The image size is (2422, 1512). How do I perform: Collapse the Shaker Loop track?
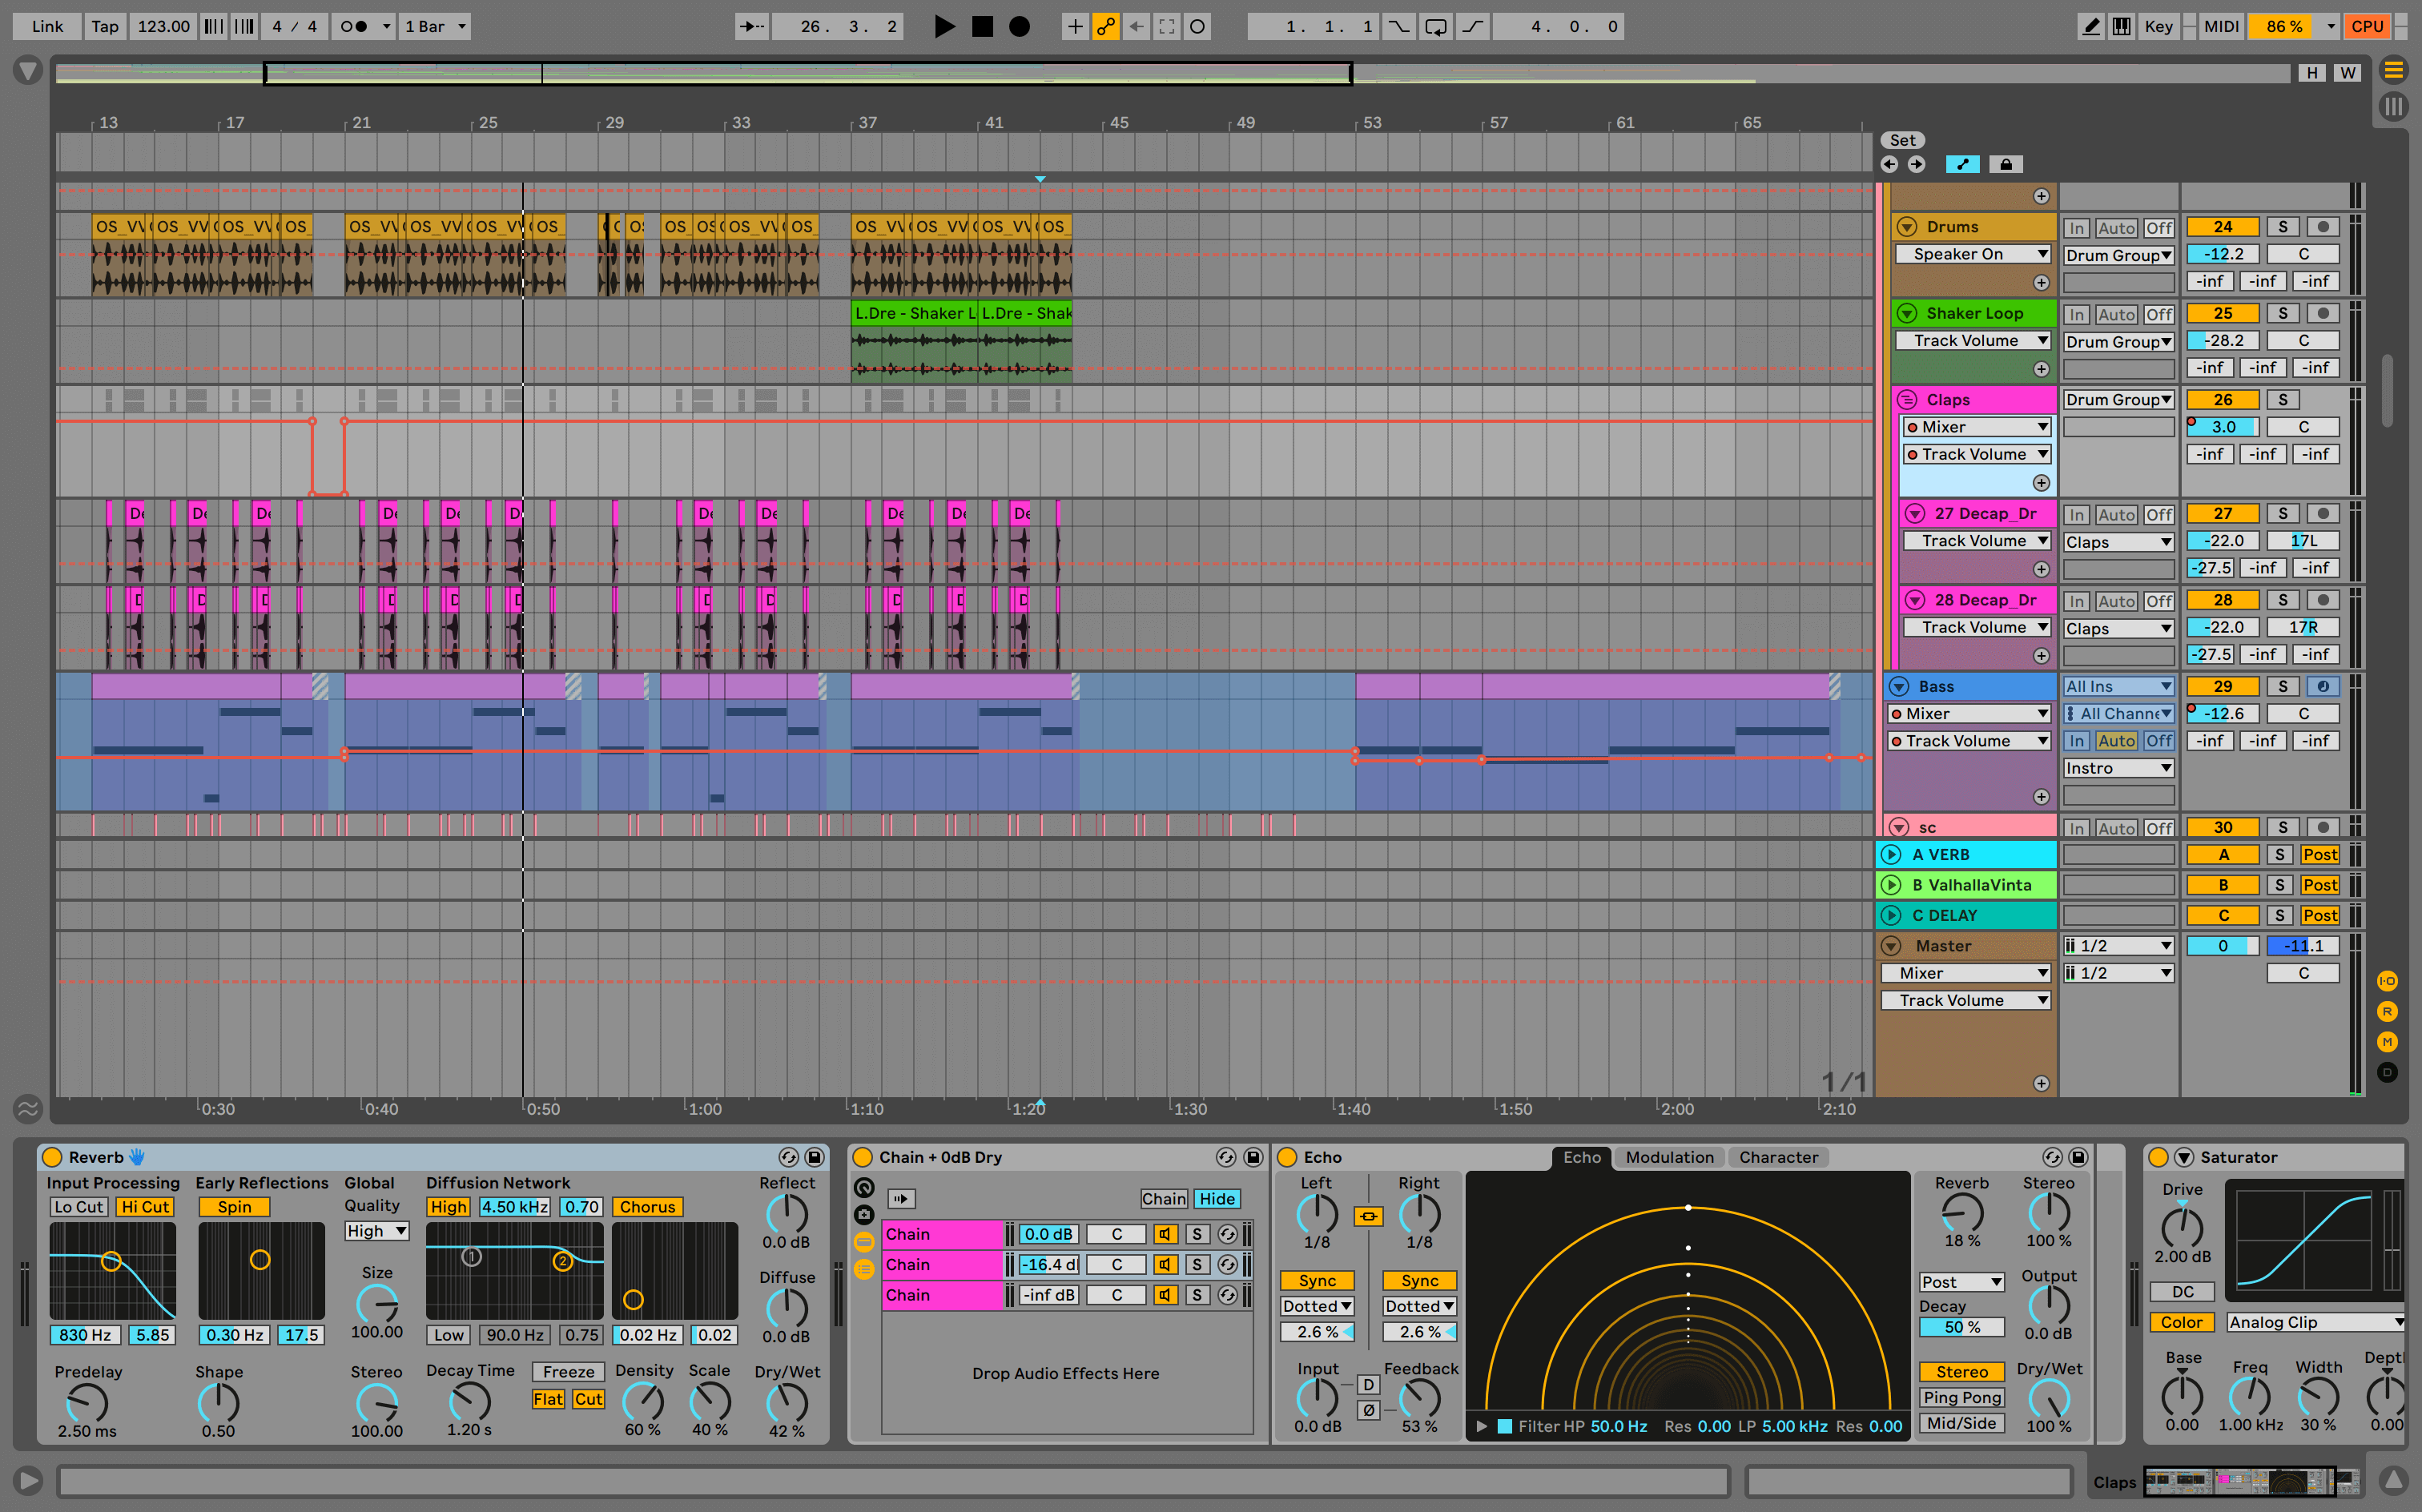[1907, 313]
